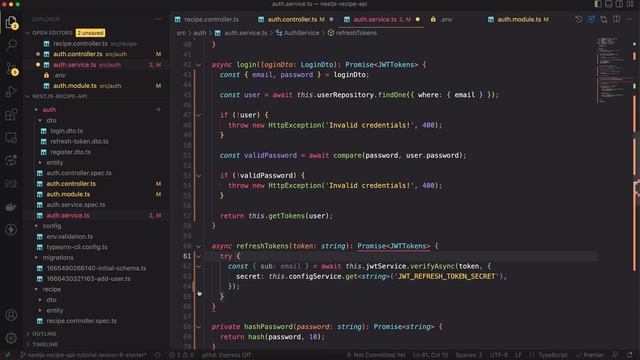This screenshot has height=360, width=640.
Task: Collapse the auth dto folder
Action: (51, 120)
